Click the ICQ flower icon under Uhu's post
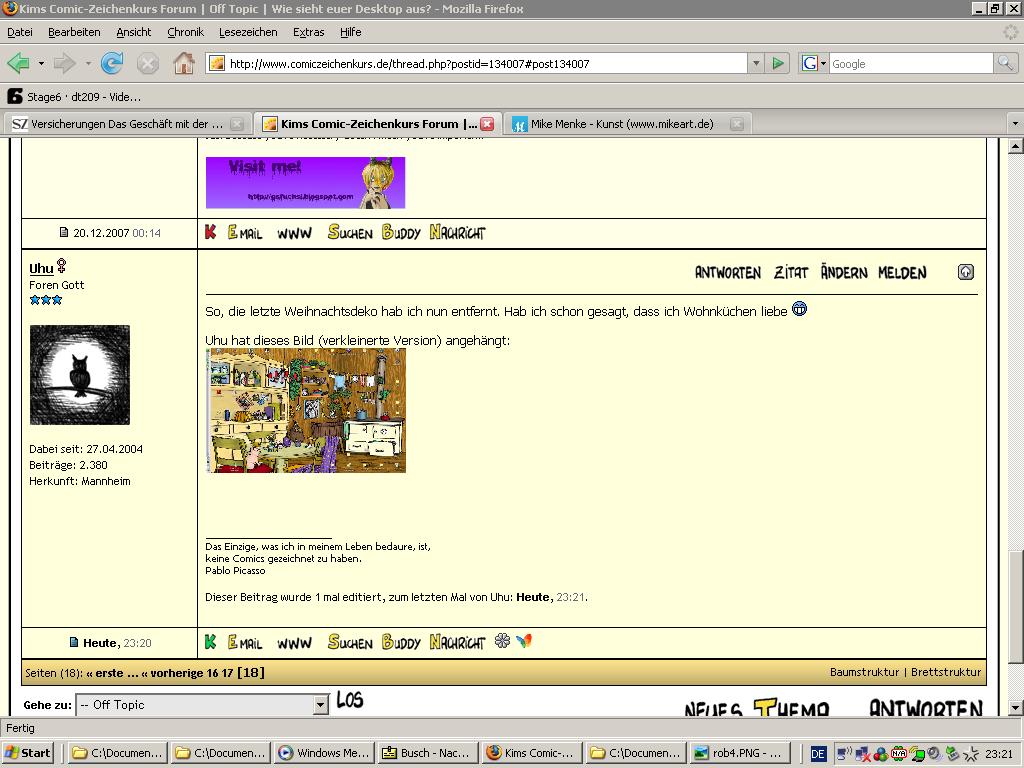Viewport: 1024px width, 768px height. [x=502, y=641]
